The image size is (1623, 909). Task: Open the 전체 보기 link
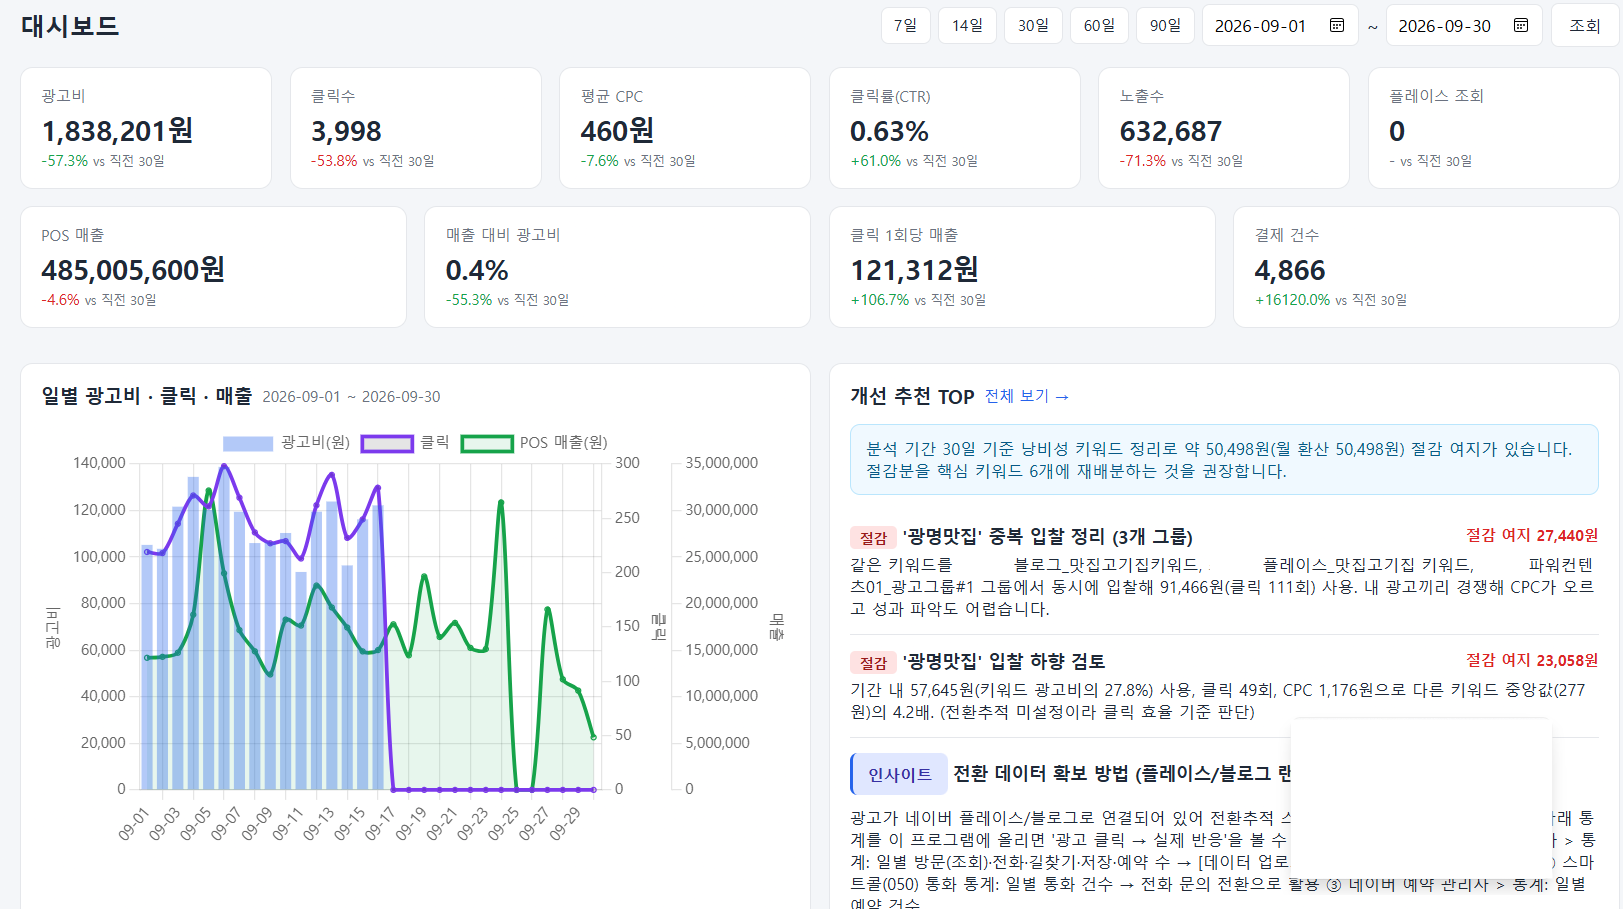pos(1027,396)
